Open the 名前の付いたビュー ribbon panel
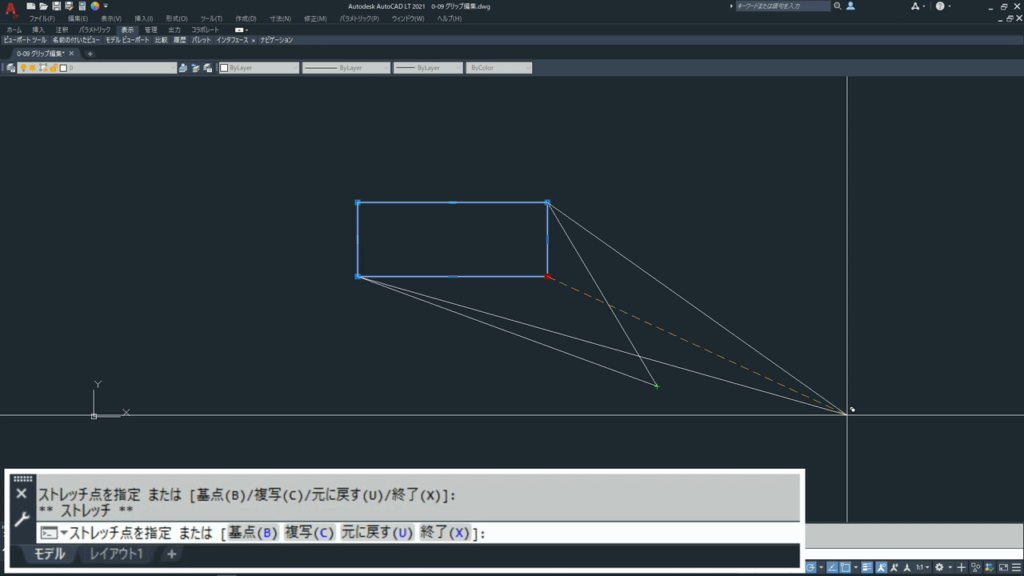 tap(76, 40)
